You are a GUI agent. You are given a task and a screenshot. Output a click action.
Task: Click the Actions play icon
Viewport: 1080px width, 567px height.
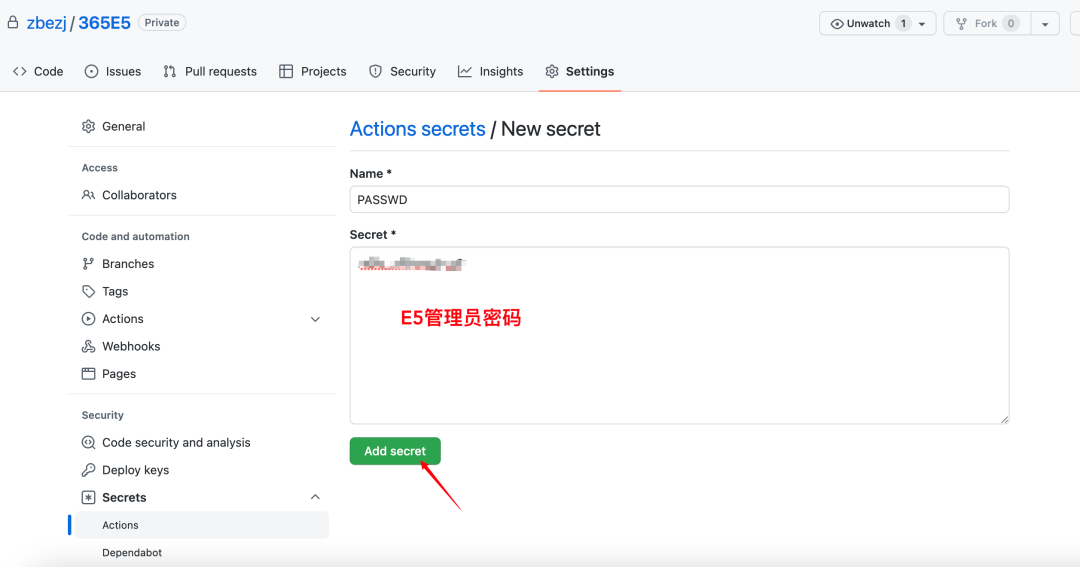tap(88, 319)
